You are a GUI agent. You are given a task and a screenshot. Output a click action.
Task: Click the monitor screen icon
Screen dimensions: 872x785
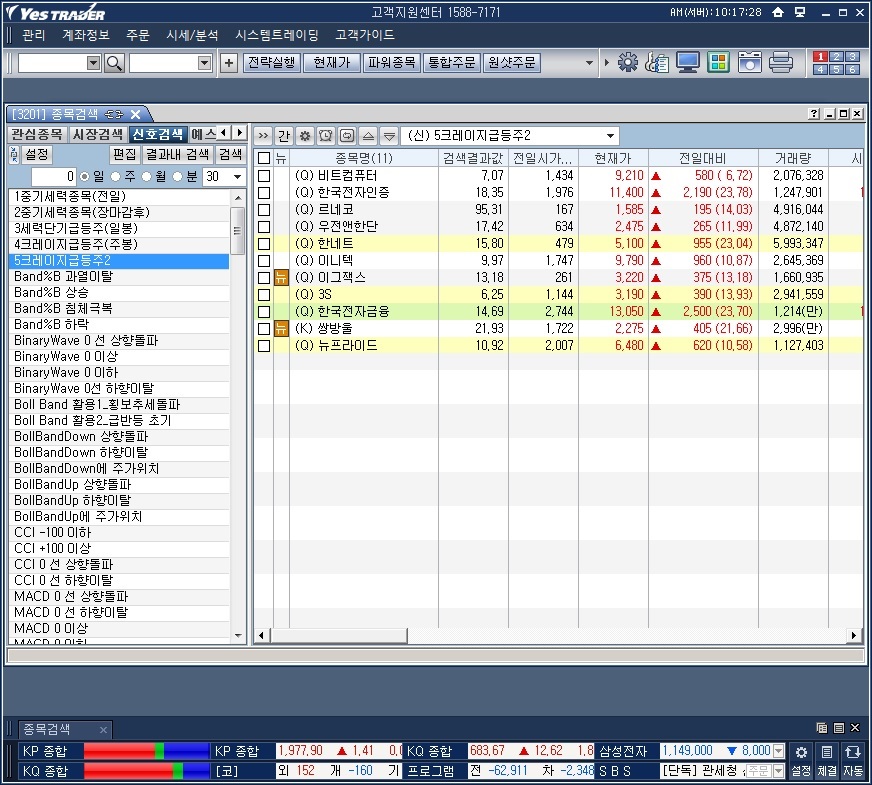click(688, 62)
